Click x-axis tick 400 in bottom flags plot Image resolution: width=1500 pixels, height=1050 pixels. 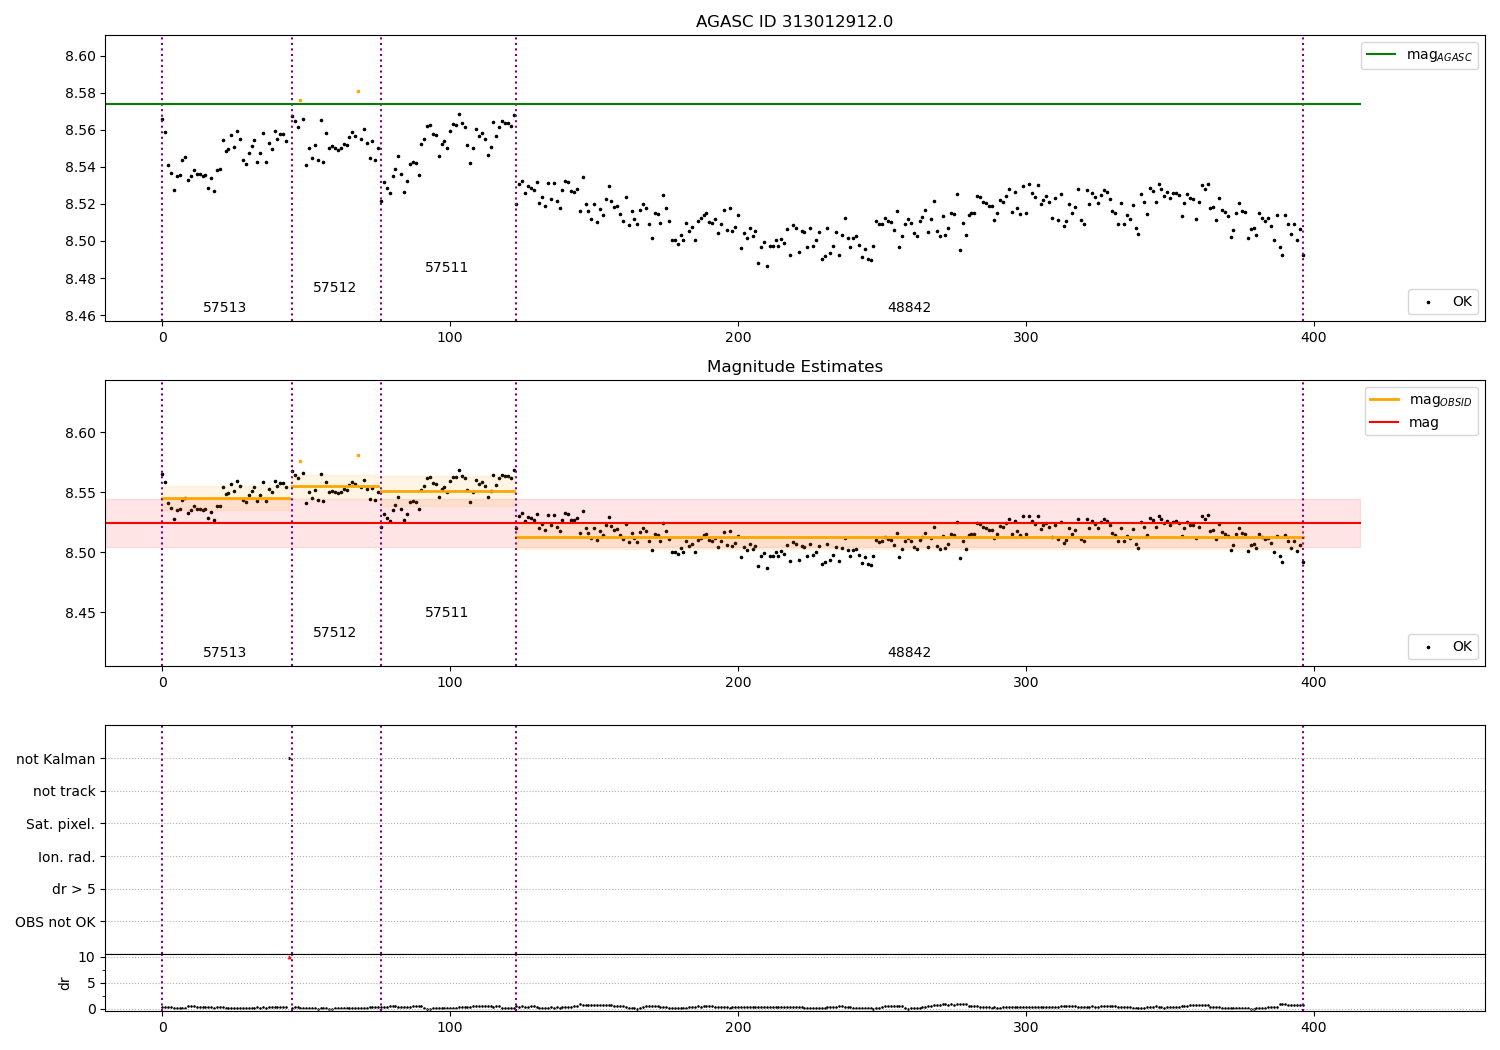pyautogui.click(x=1313, y=1028)
